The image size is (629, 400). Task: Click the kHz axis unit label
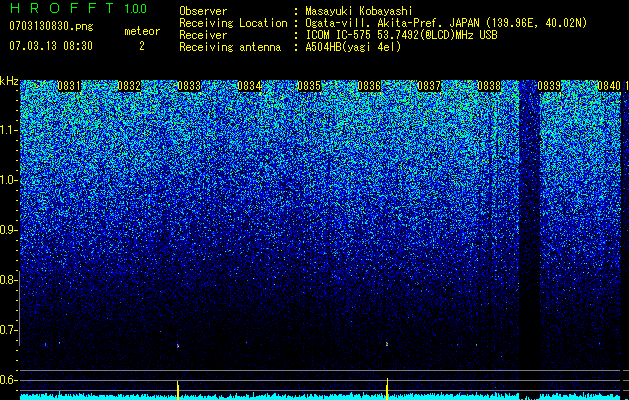[9, 81]
